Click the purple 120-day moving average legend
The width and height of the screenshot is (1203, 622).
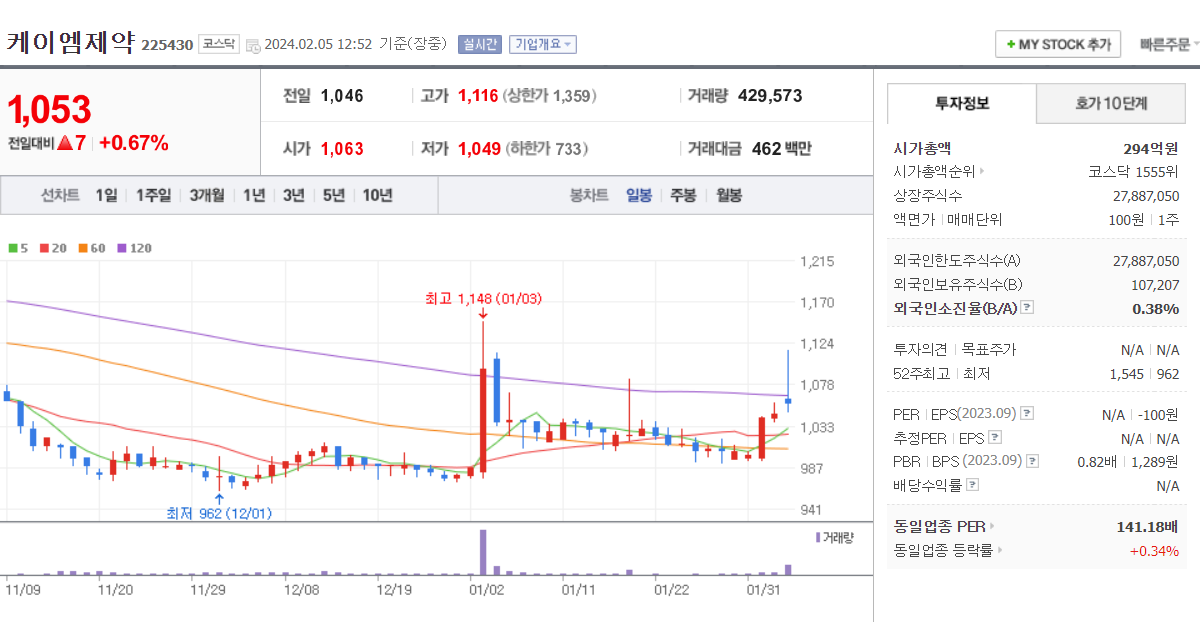coord(134,248)
